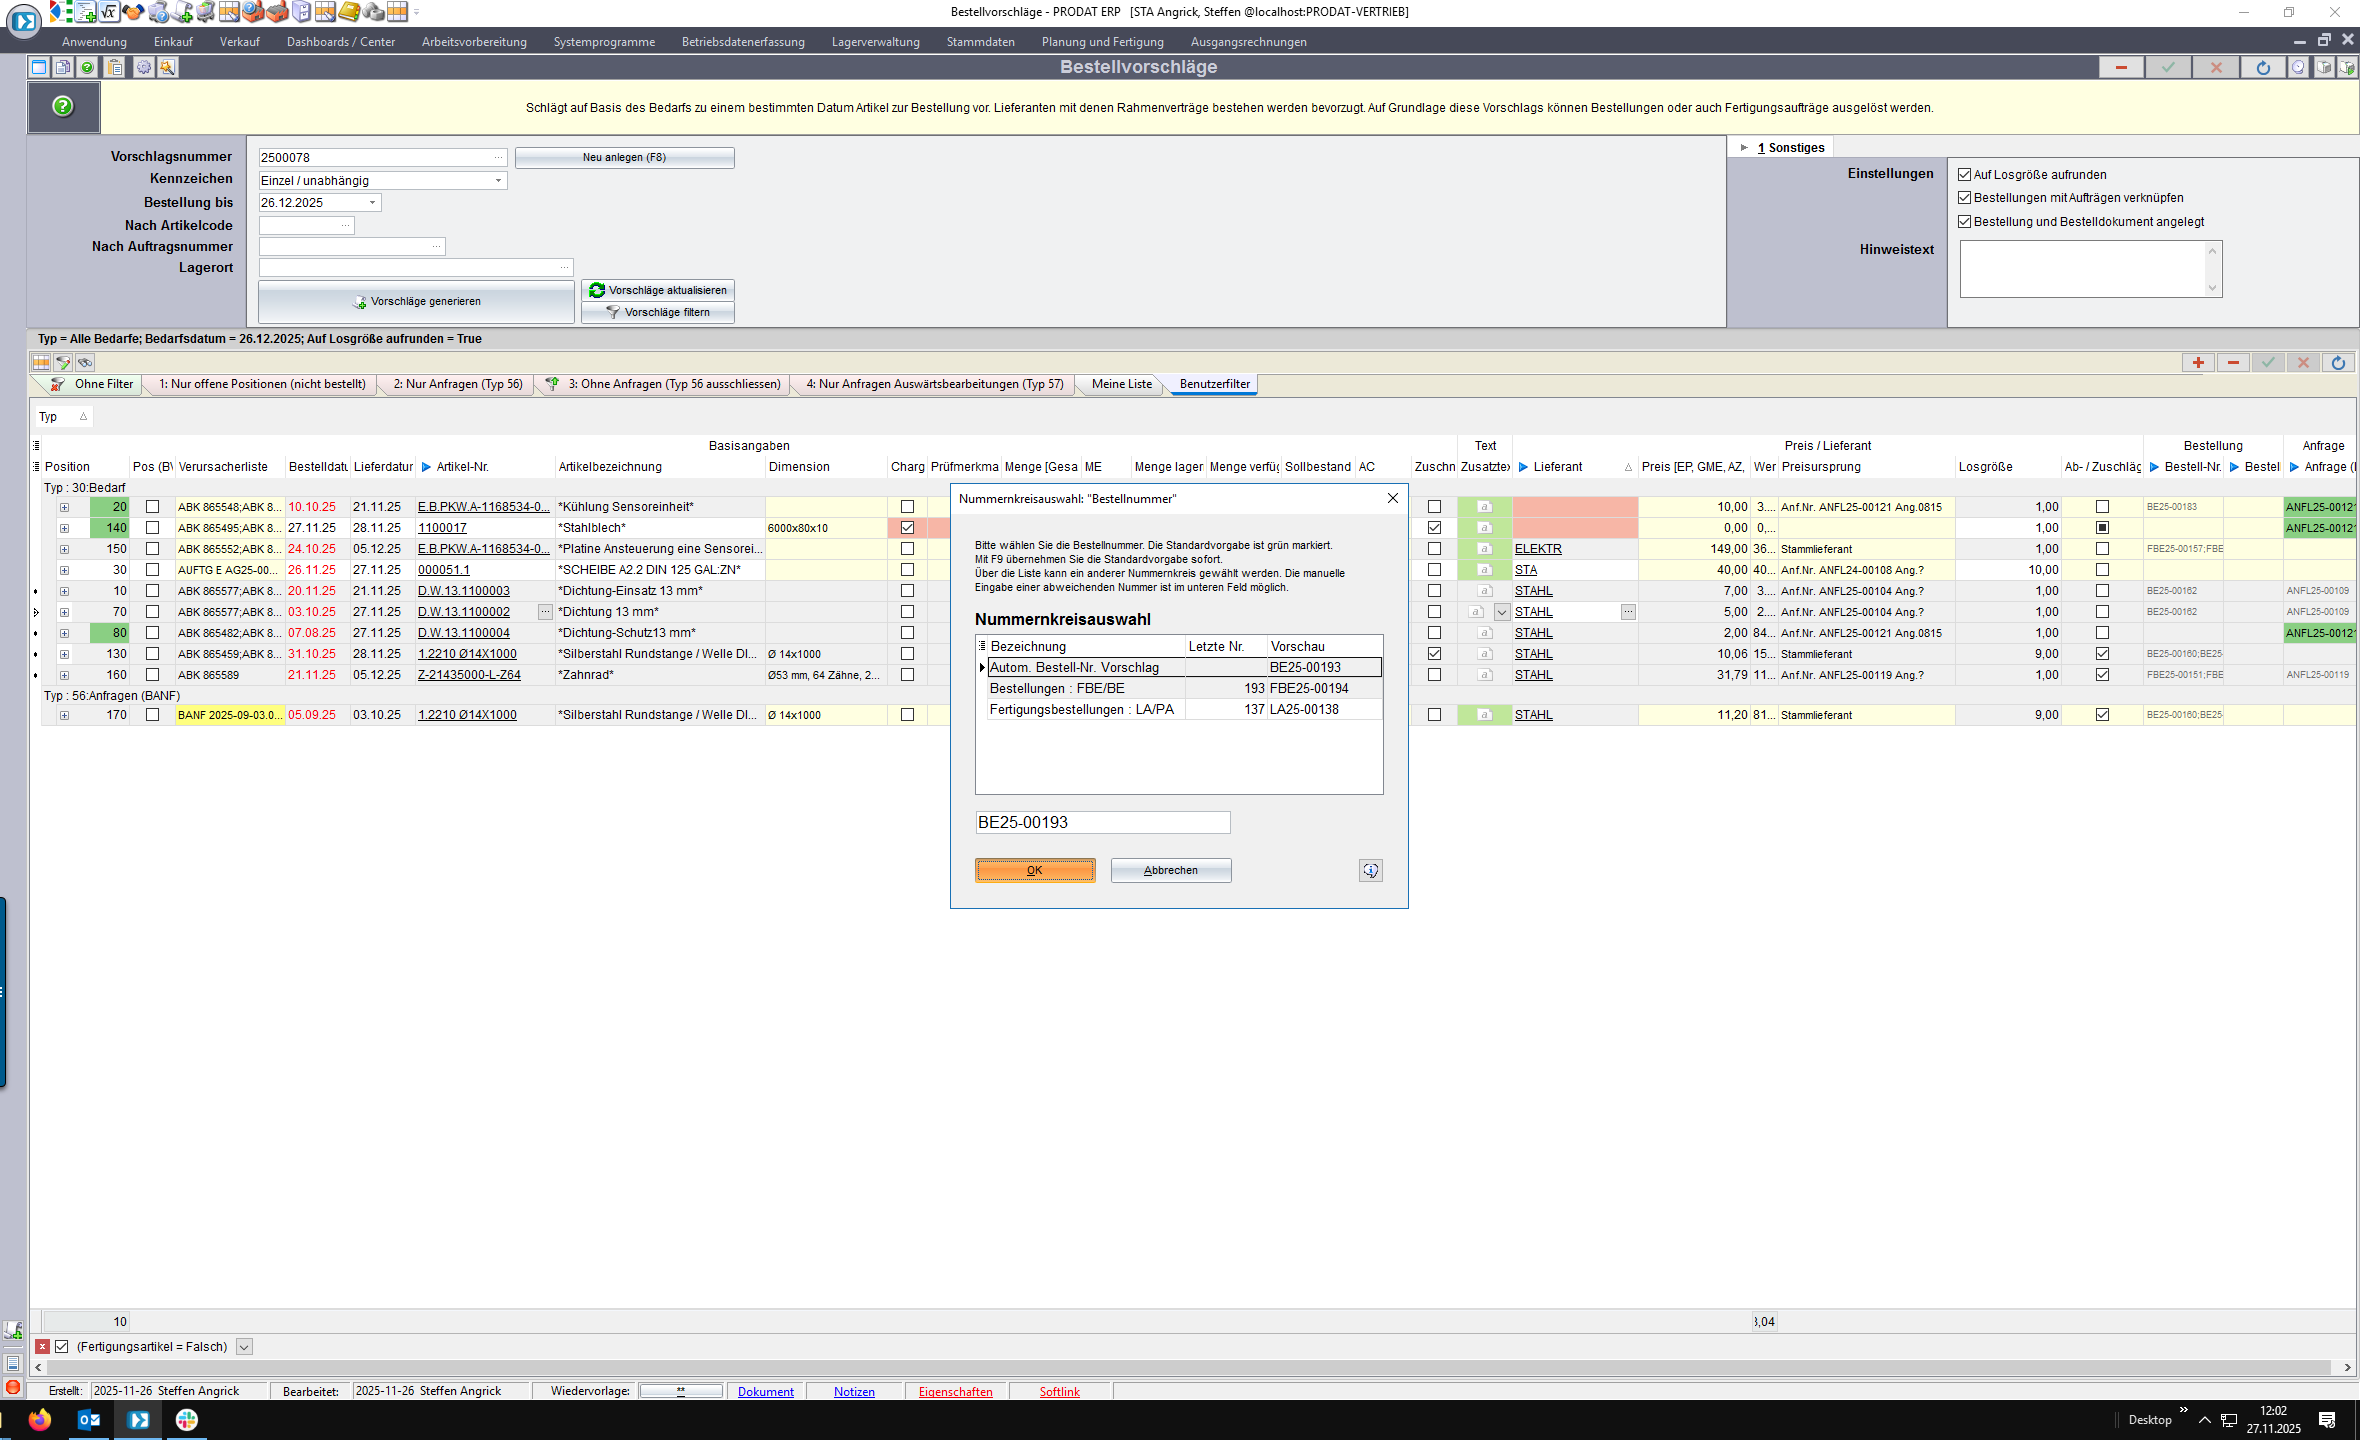Open the Bestellung bis date dropdown
Viewport: 2360px width, 1440px height.
coord(372,203)
